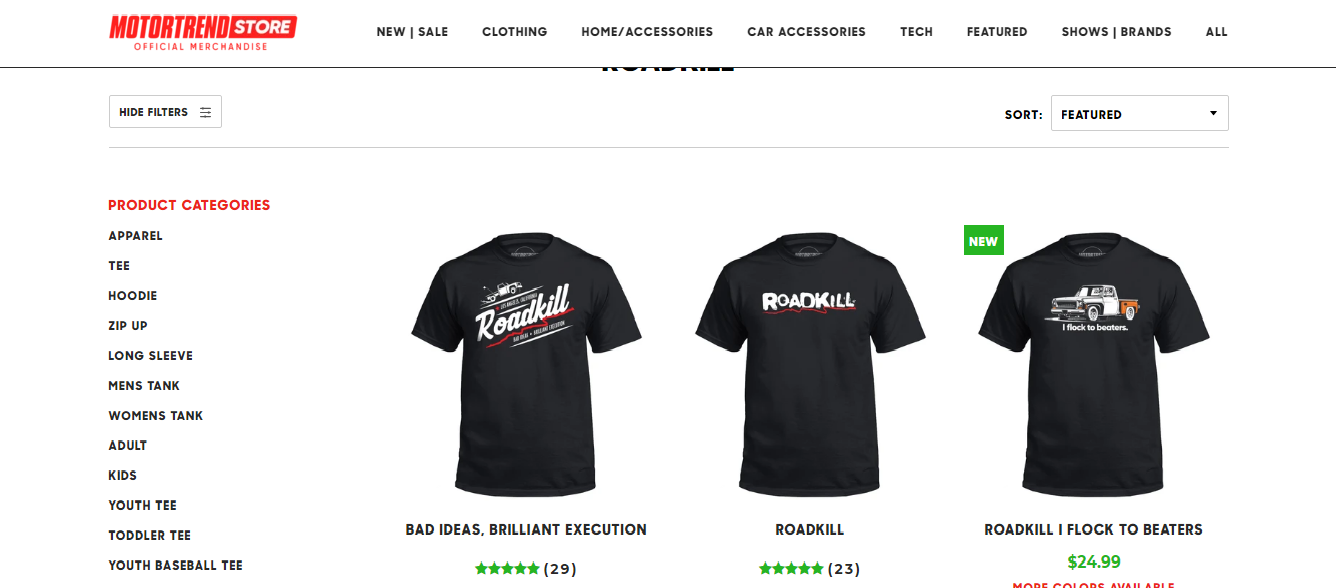View the Roadkill logo tee image

[810, 365]
